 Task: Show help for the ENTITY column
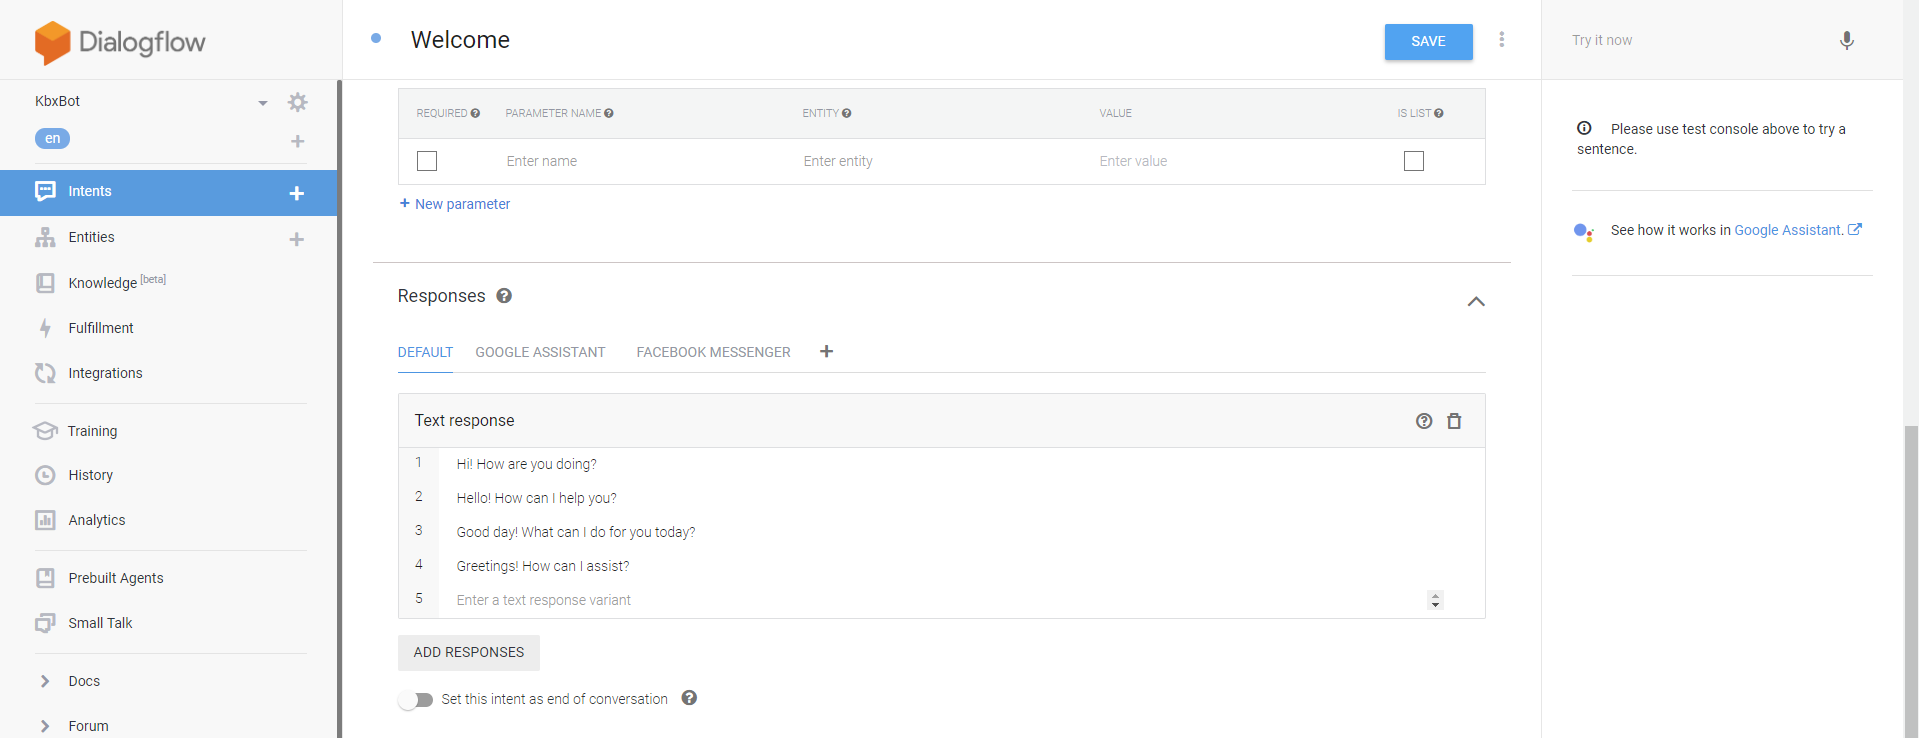pyautogui.click(x=846, y=113)
